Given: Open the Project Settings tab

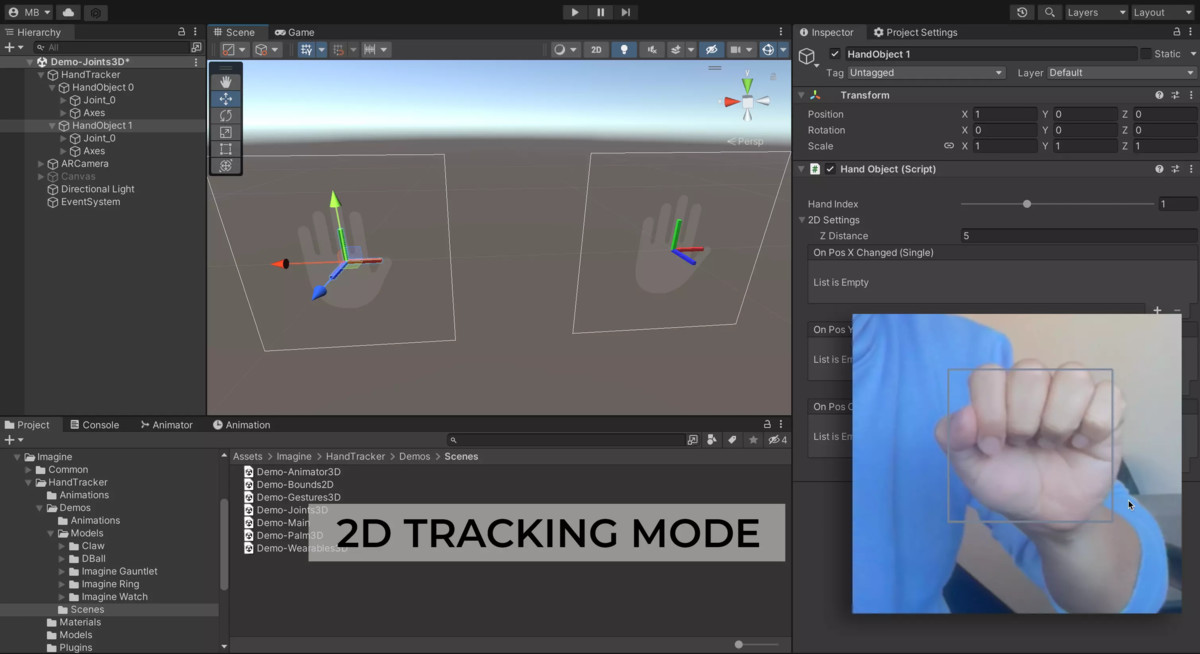Looking at the screenshot, I should [x=915, y=32].
